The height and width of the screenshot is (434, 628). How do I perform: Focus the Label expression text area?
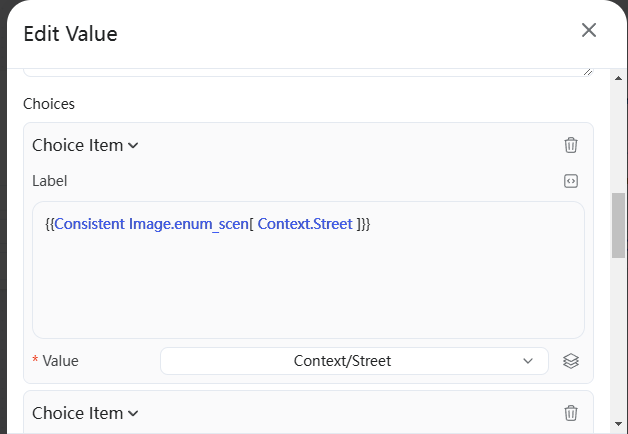308,270
